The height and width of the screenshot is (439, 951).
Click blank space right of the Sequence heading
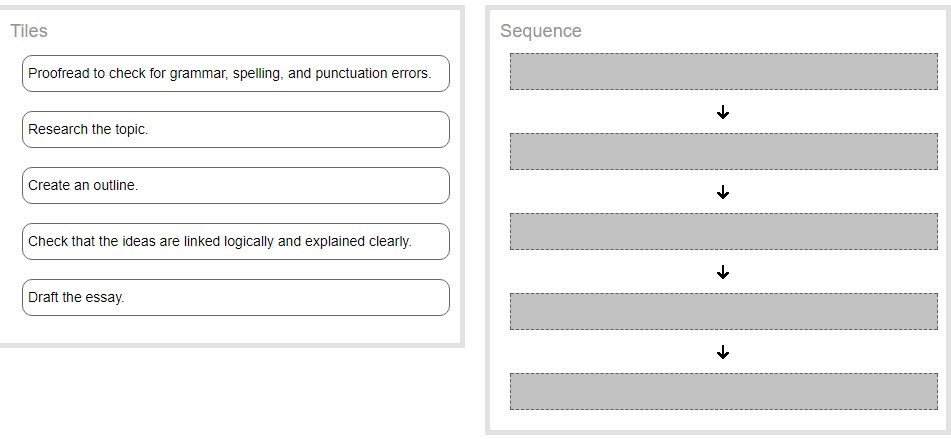(760, 31)
